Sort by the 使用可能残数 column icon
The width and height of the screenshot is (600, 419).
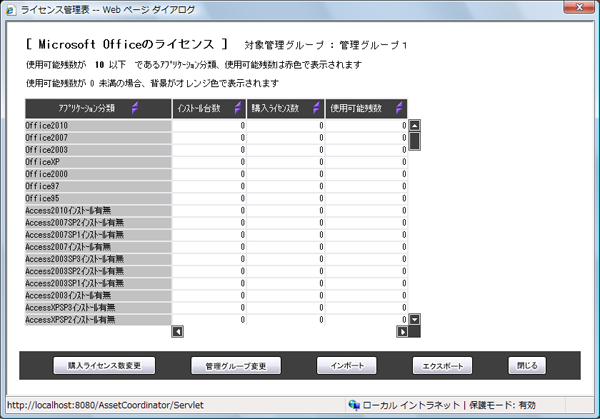pyautogui.click(x=399, y=108)
